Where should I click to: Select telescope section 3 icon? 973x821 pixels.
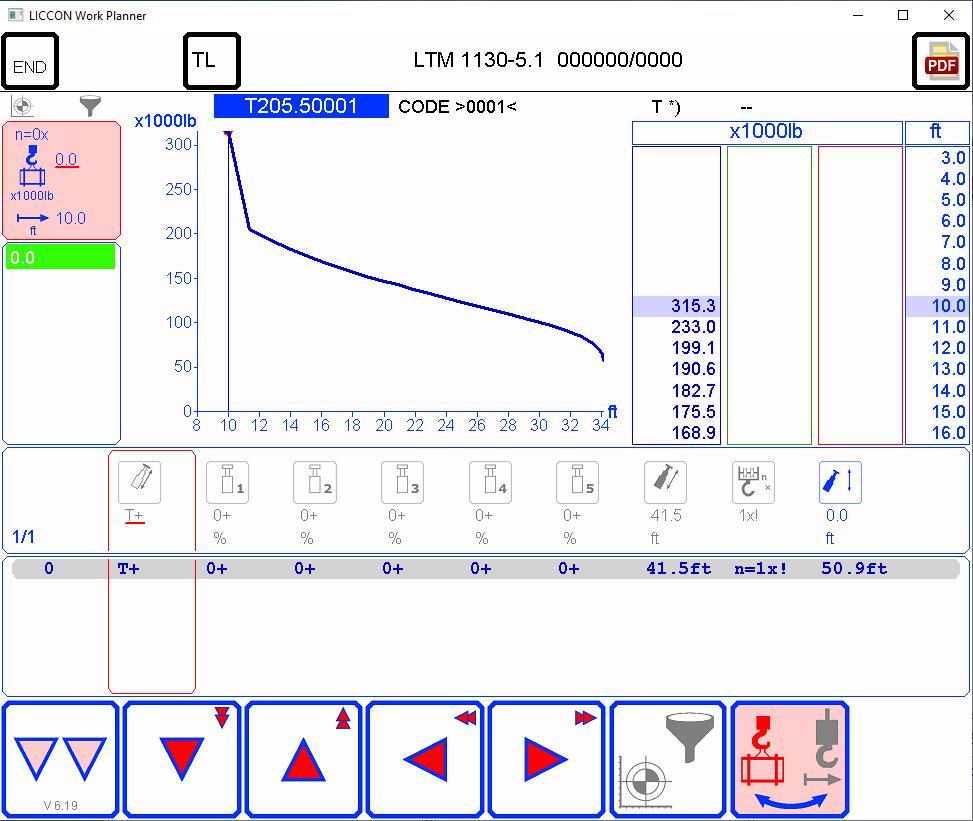pyautogui.click(x=403, y=482)
